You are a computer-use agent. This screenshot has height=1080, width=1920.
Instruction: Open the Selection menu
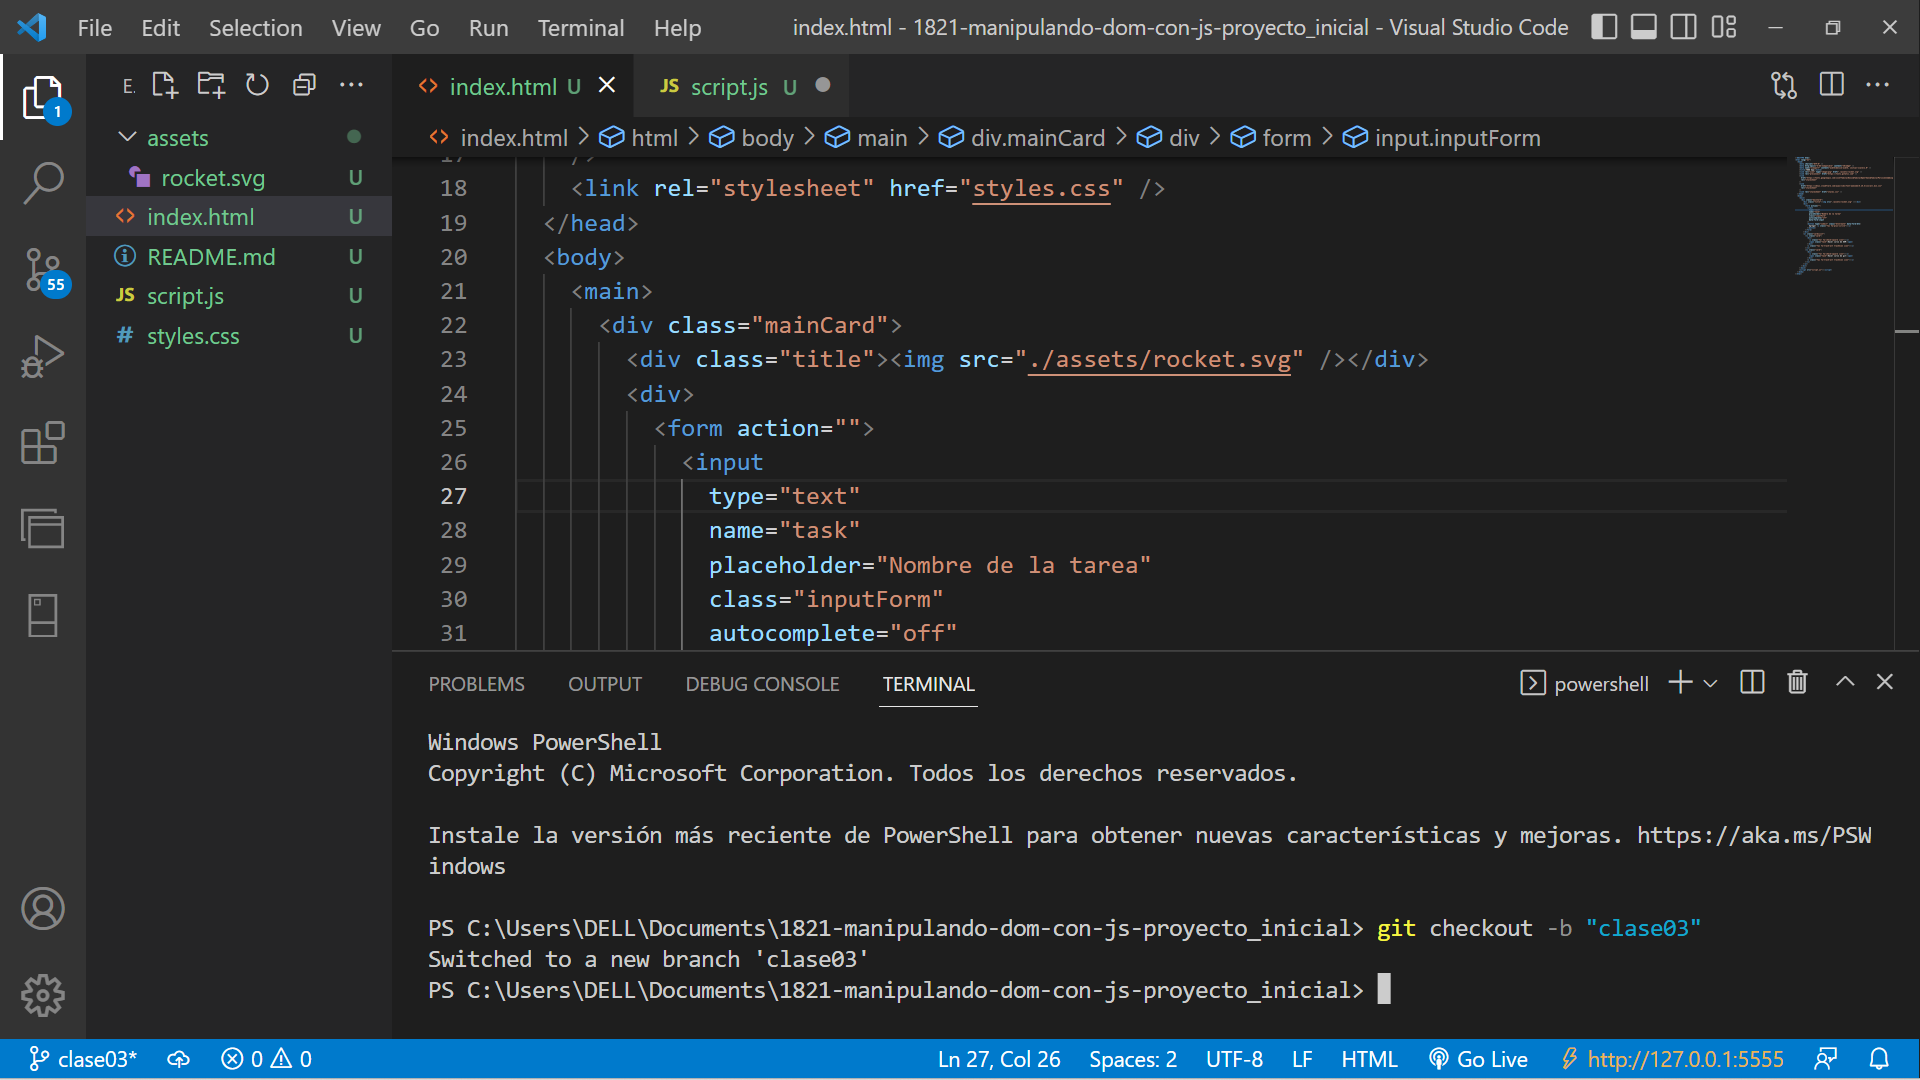(x=255, y=28)
